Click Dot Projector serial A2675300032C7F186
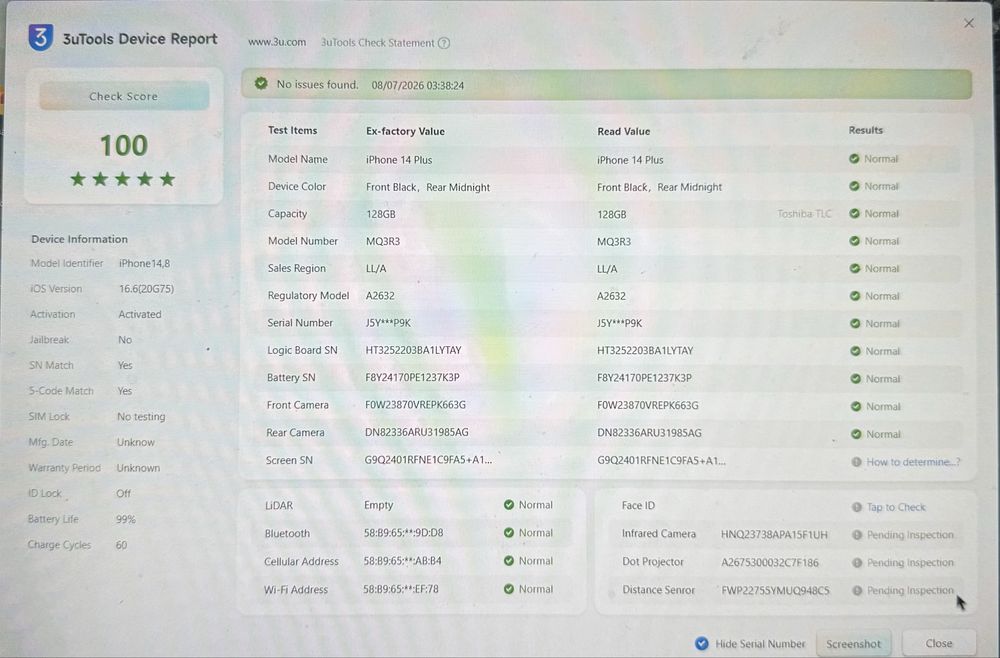 770,562
